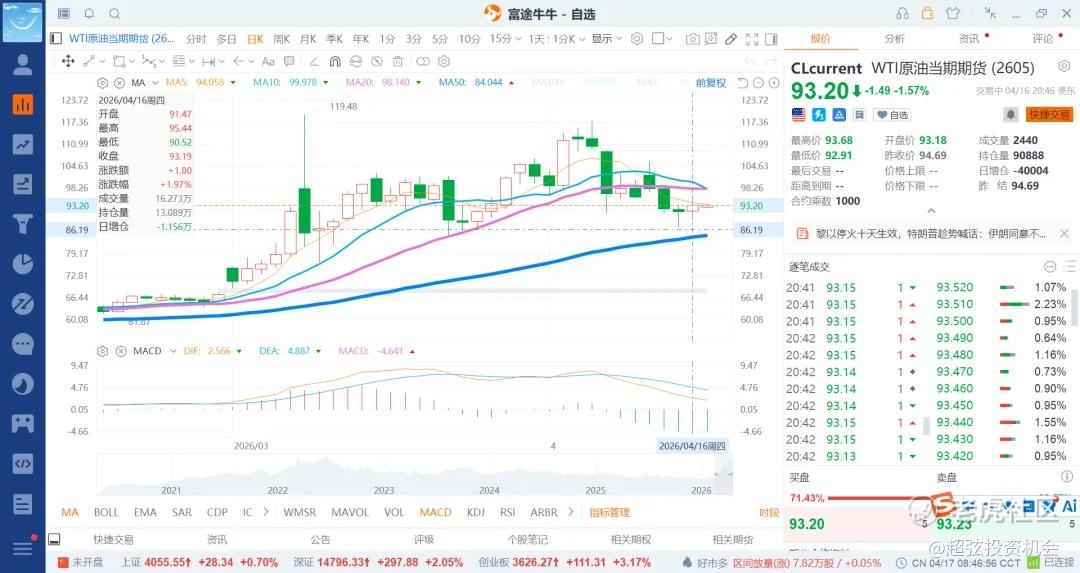Collapse quote details with the up chevron
The width and height of the screenshot is (1080, 573).
click(x=931, y=211)
